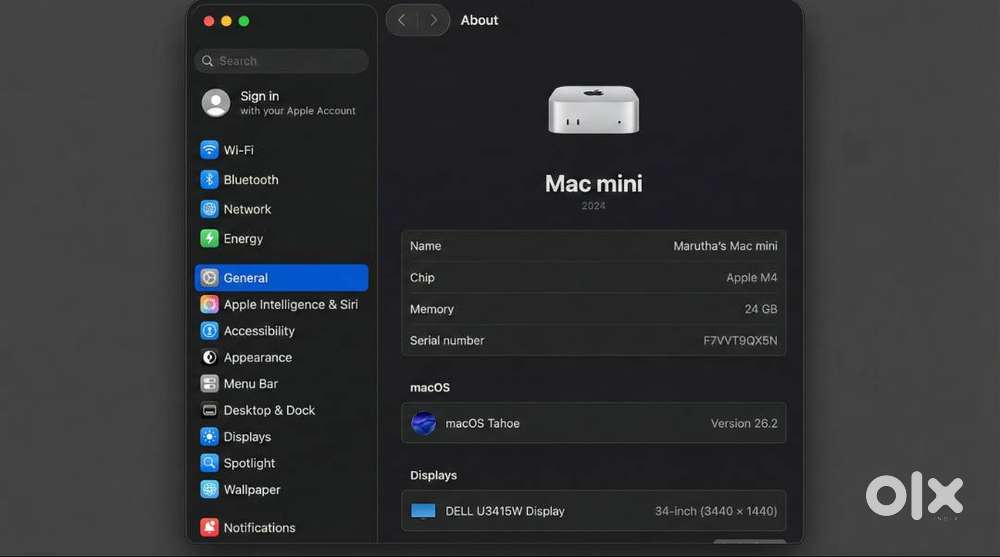Click the Accessibility icon
Image resolution: width=1000 pixels, height=557 pixels.
pyautogui.click(x=209, y=331)
